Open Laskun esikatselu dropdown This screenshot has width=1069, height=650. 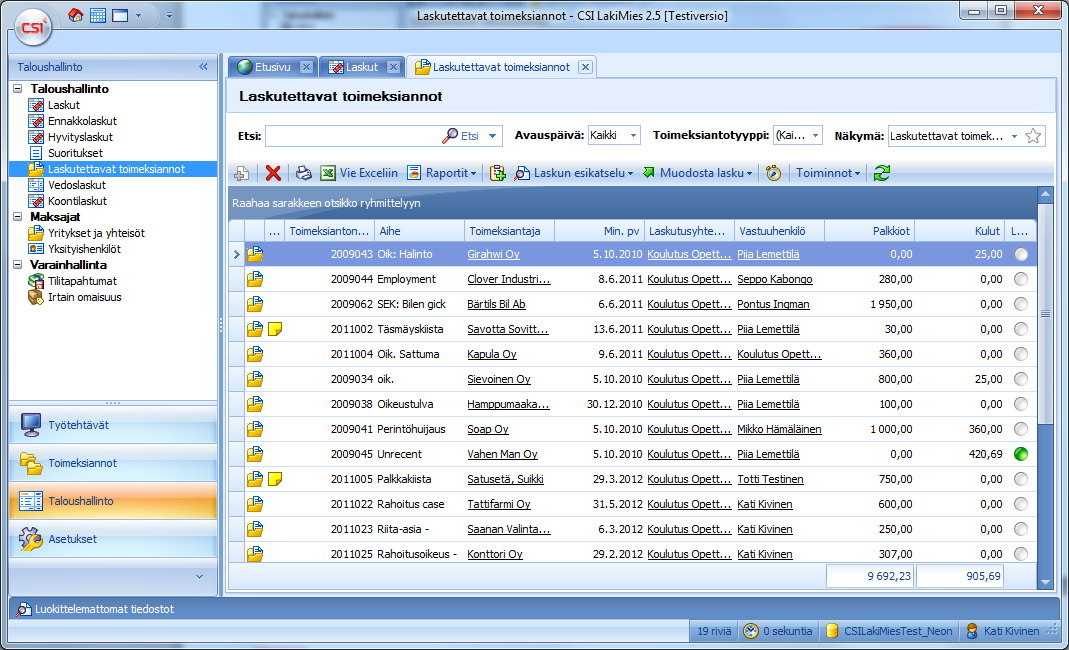coord(573,173)
